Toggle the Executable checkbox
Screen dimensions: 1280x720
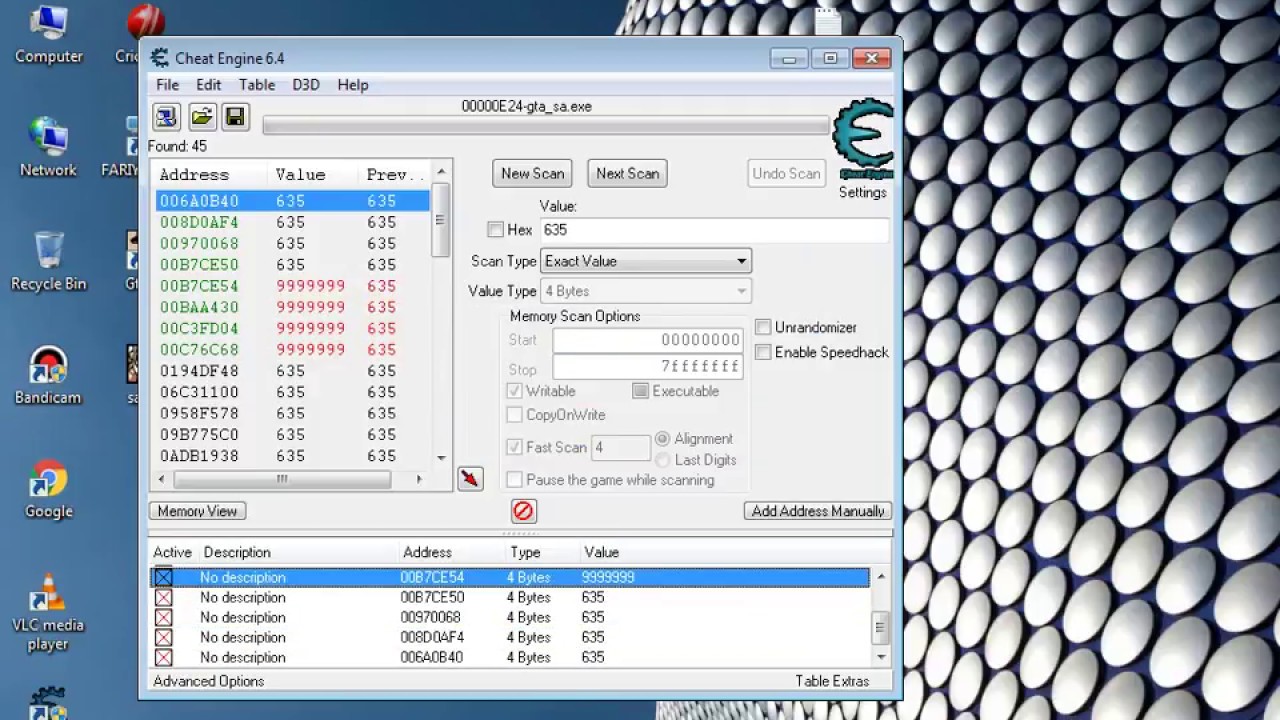click(x=640, y=391)
